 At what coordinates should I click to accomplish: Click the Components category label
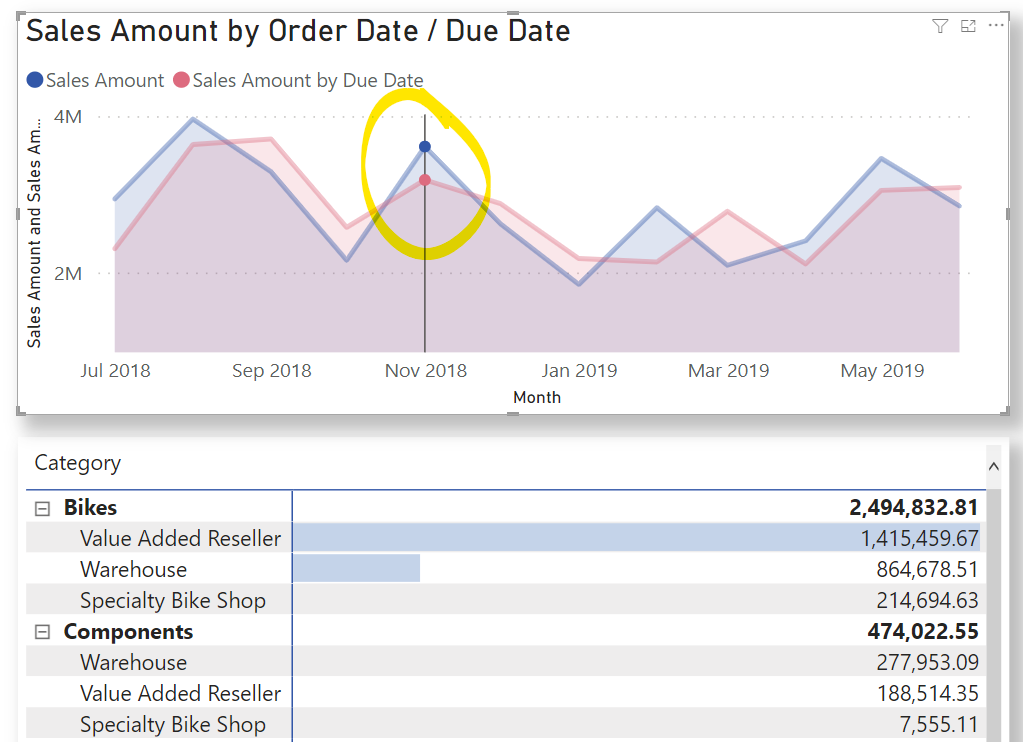point(129,632)
